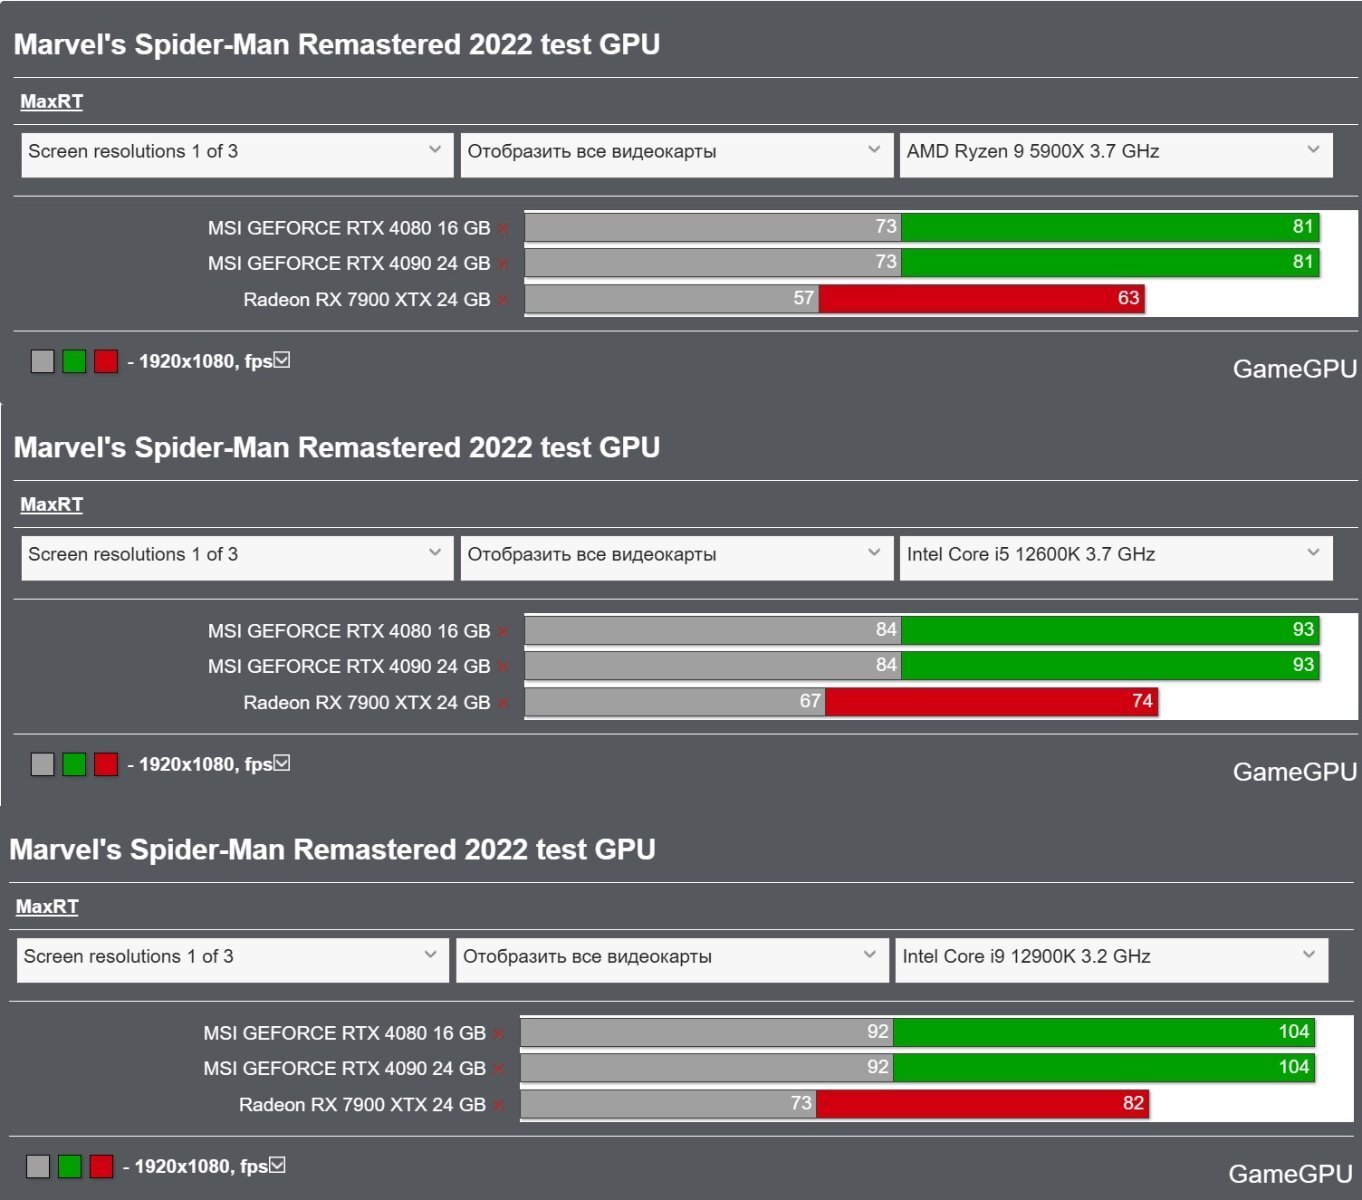
Task: Select MSI GEFORCE RTX 4080 label in Ryzen chart
Action: coord(349,229)
